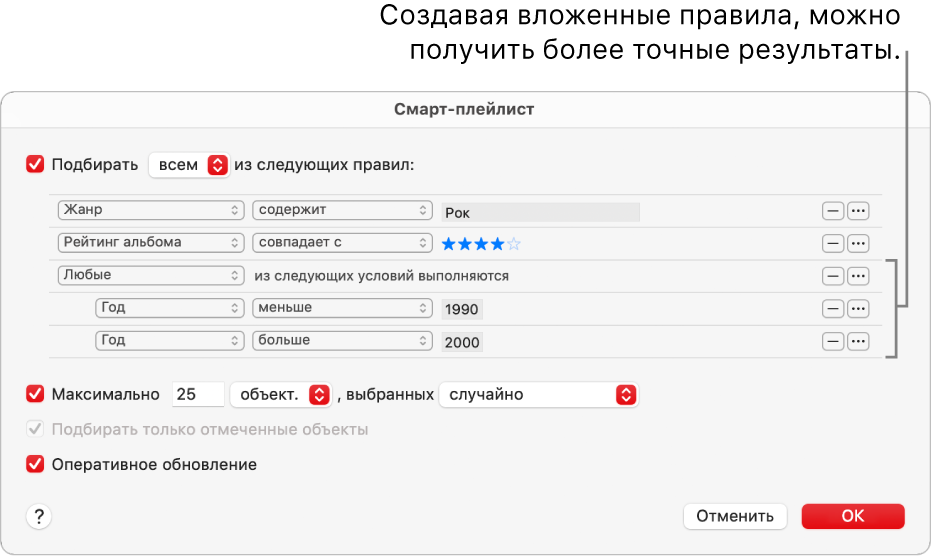Click ellipsis button on Рейтинг альбома row
Image resolution: width=931 pixels, height=556 pixels.
coord(858,243)
